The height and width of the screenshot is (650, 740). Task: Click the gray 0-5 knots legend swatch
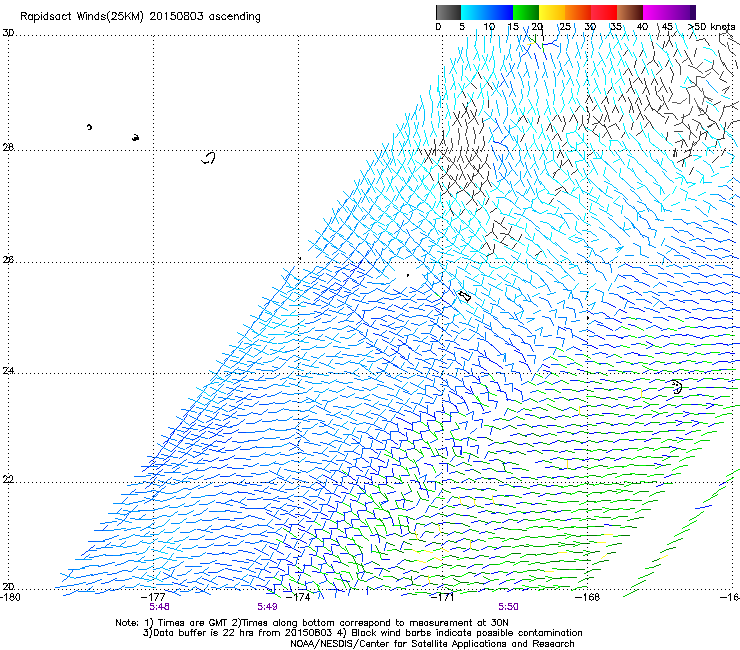[x=448, y=12]
